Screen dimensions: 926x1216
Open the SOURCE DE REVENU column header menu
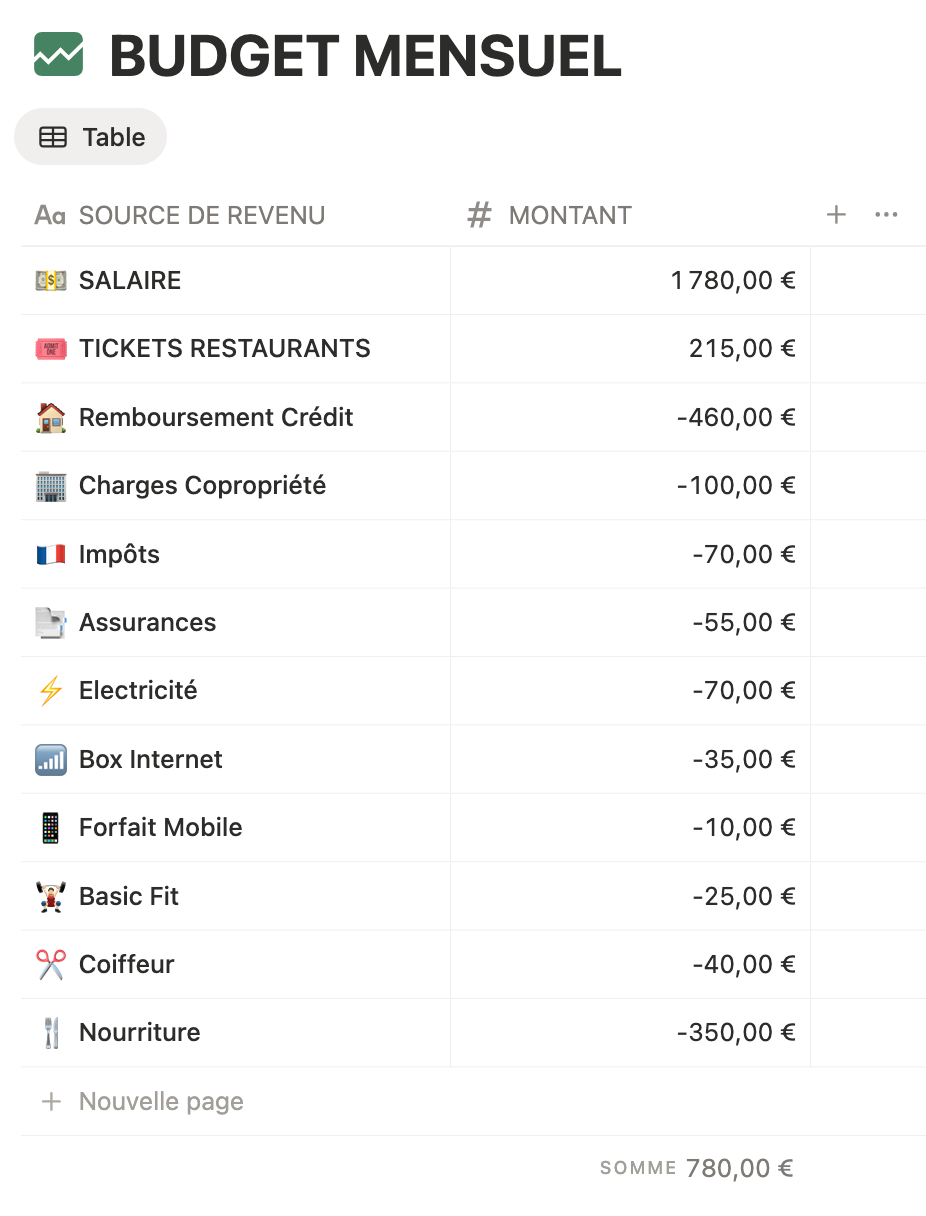point(201,215)
